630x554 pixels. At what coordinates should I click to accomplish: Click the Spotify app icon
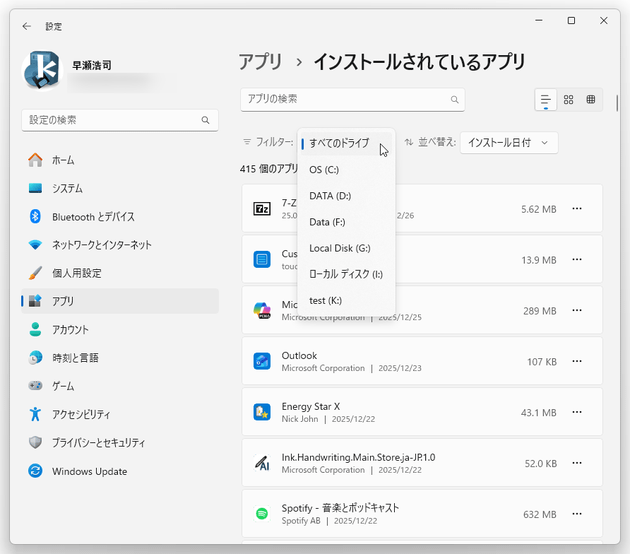[262, 514]
